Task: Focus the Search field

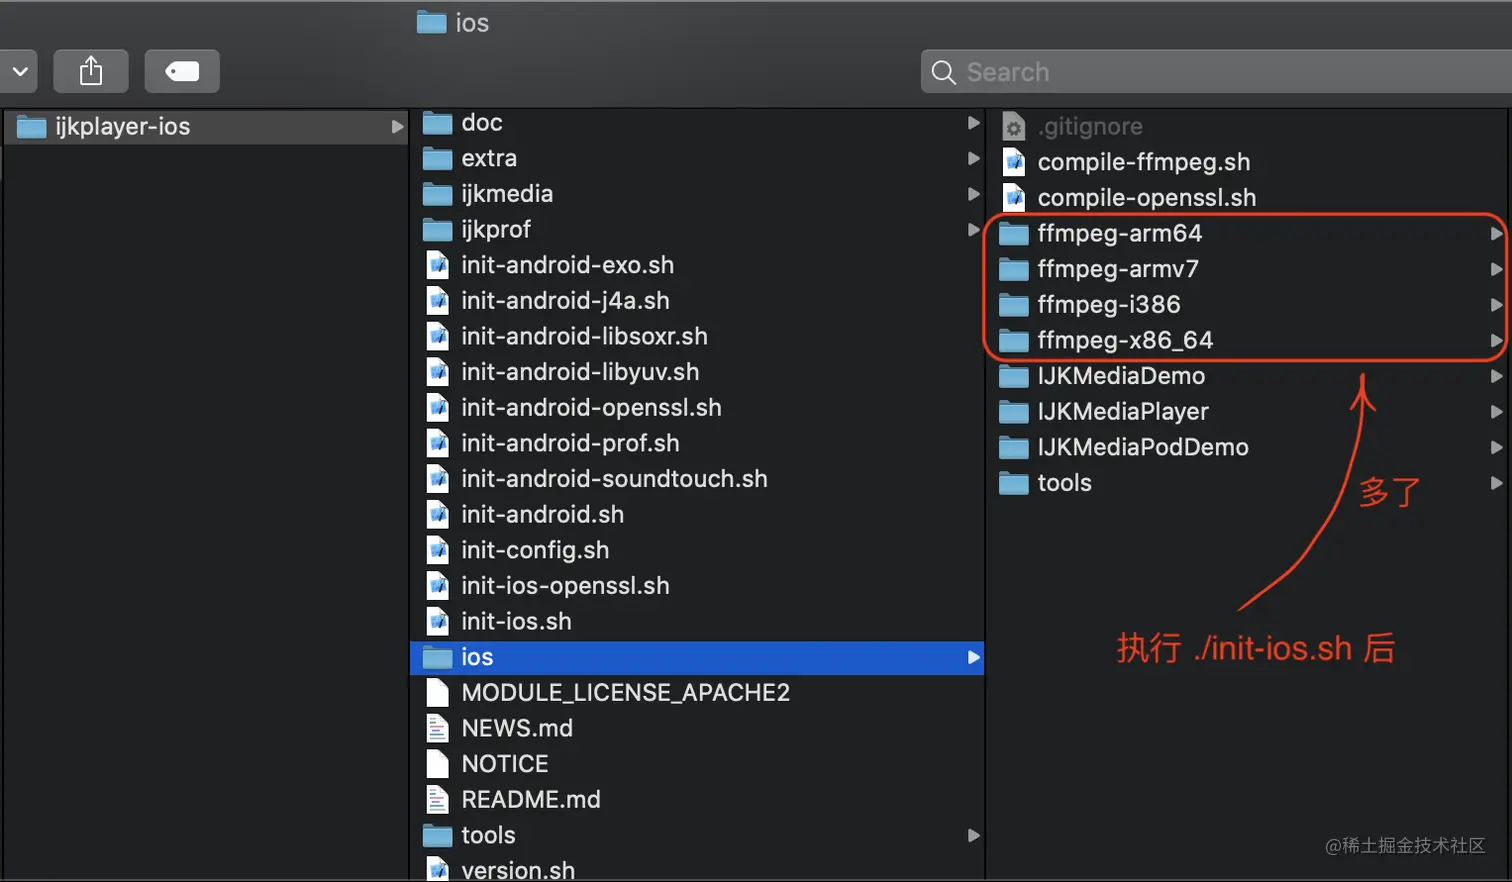Action: [1216, 72]
